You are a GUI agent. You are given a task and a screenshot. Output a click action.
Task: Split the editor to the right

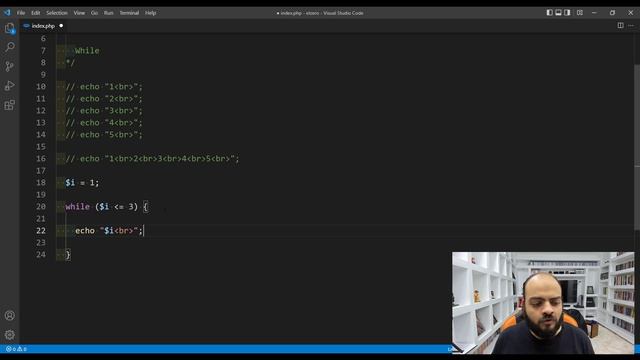620,25
